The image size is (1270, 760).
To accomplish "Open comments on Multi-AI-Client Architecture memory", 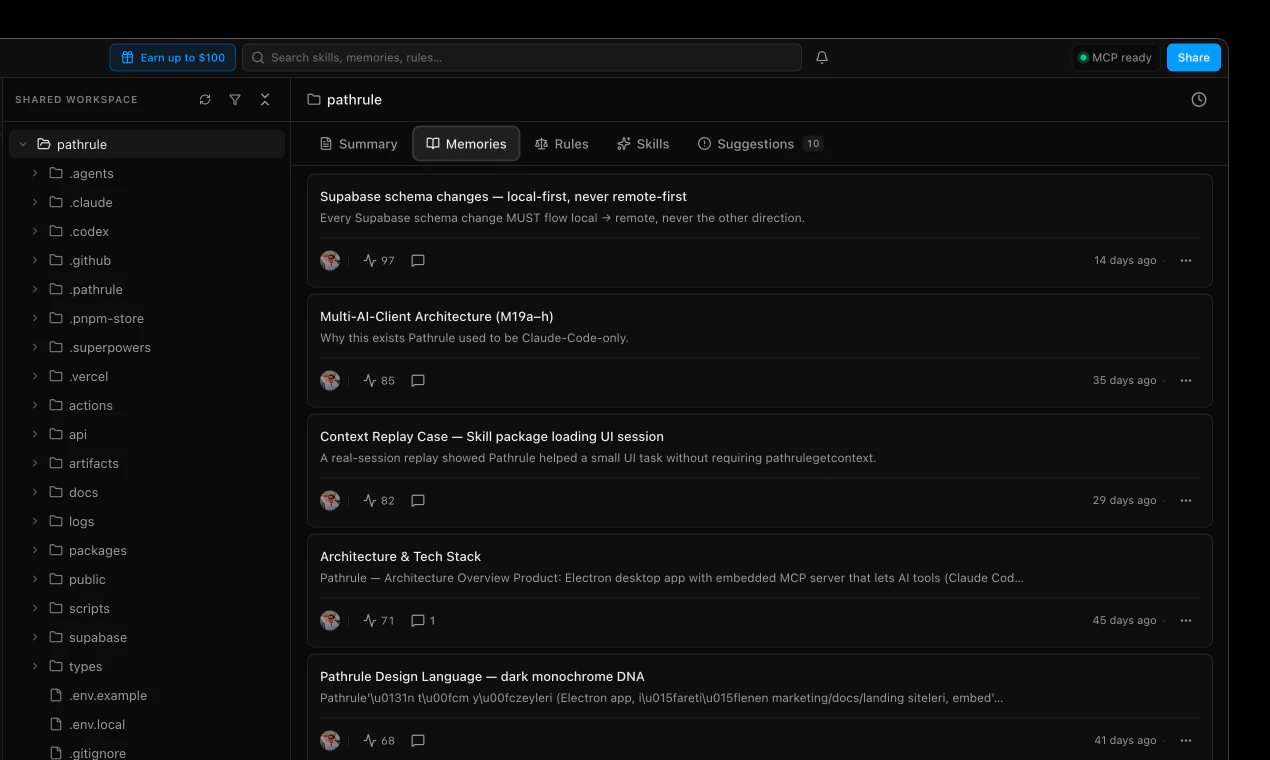I will (x=418, y=381).
